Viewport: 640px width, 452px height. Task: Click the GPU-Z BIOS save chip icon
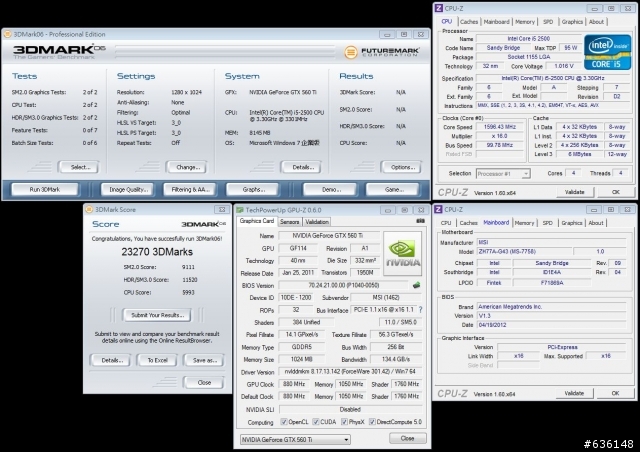(x=416, y=285)
